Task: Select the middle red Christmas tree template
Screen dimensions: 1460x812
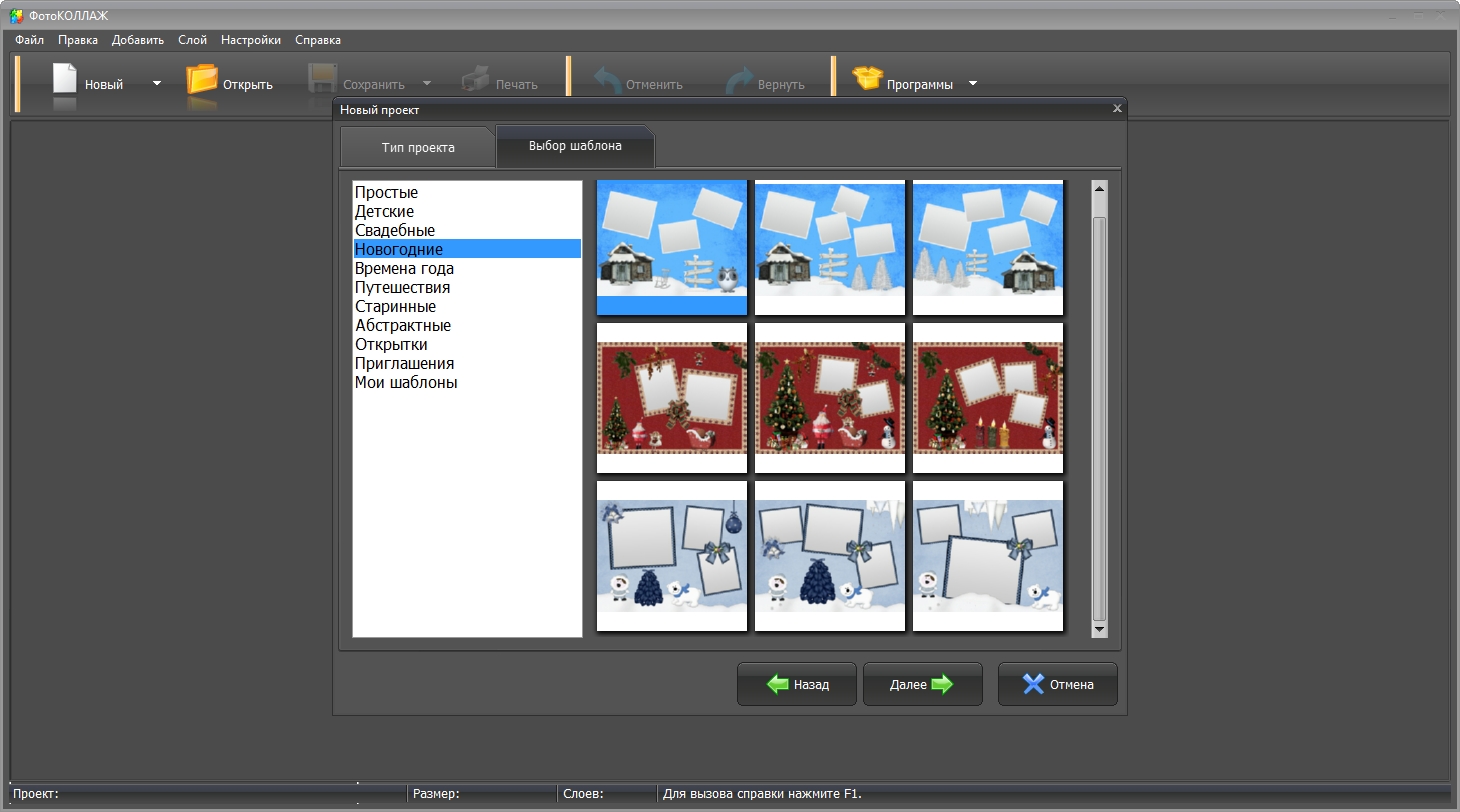Action: (x=830, y=398)
